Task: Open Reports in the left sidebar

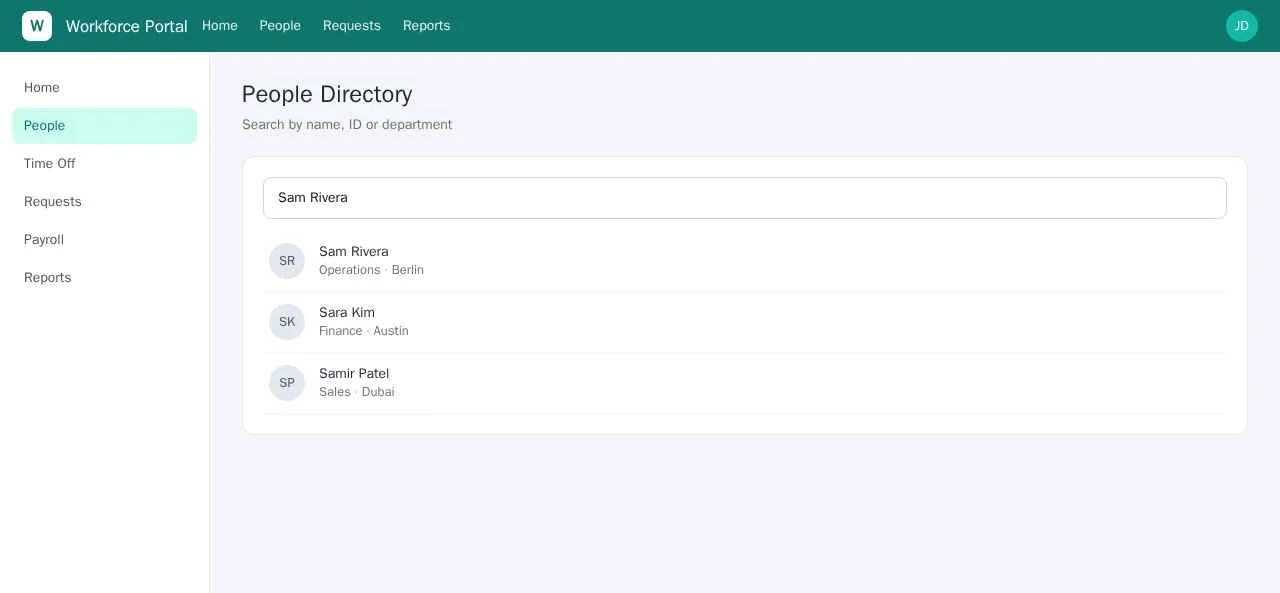Action: pos(104,278)
